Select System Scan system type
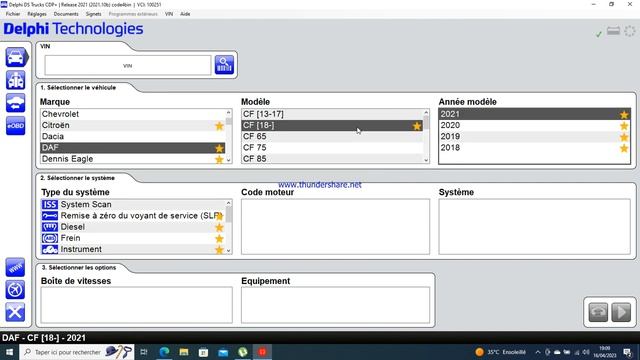Screen dimensions: 640x360 (132, 204)
